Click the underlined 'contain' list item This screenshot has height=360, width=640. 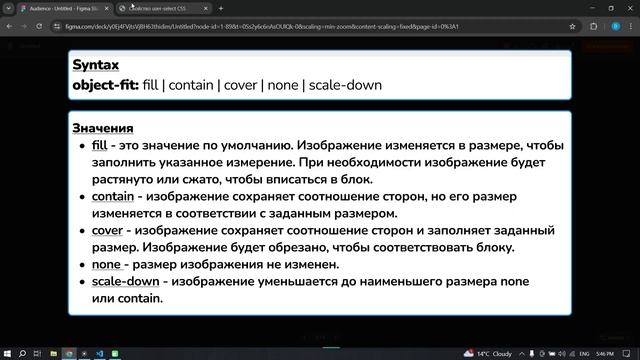pos(113,196)
